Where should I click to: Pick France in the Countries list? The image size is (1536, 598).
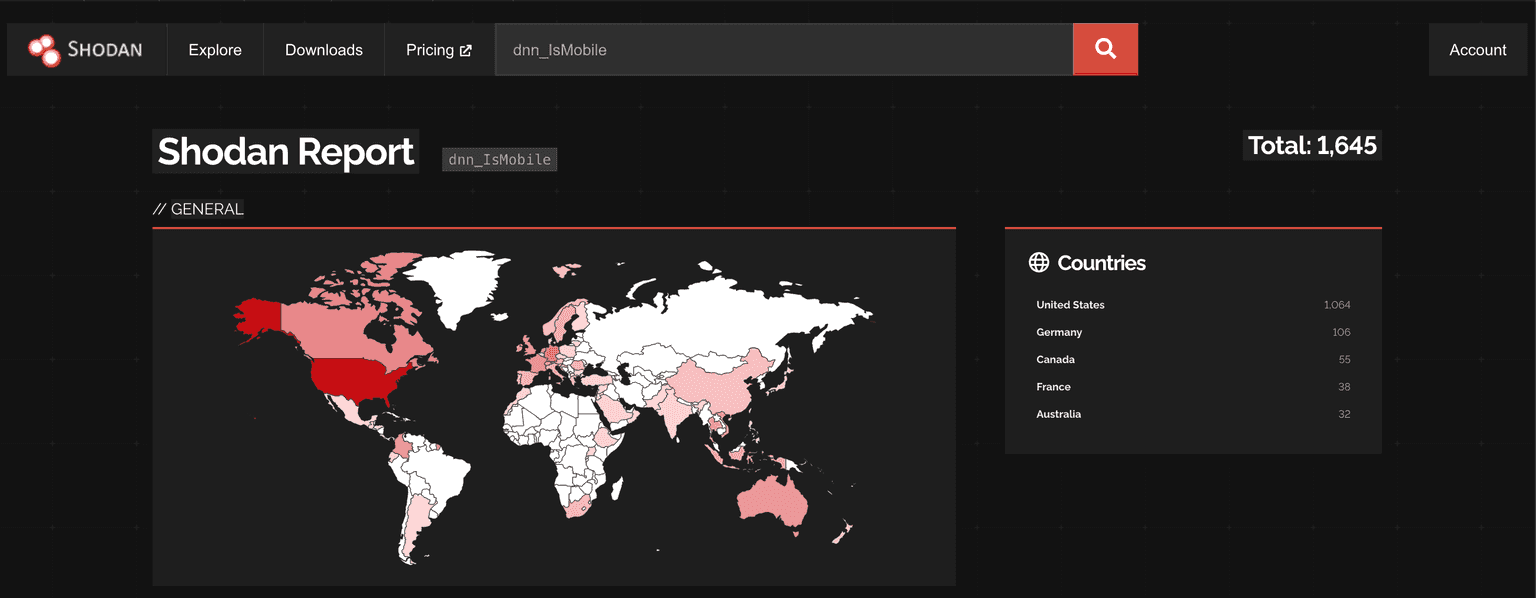click(1053, 387)
